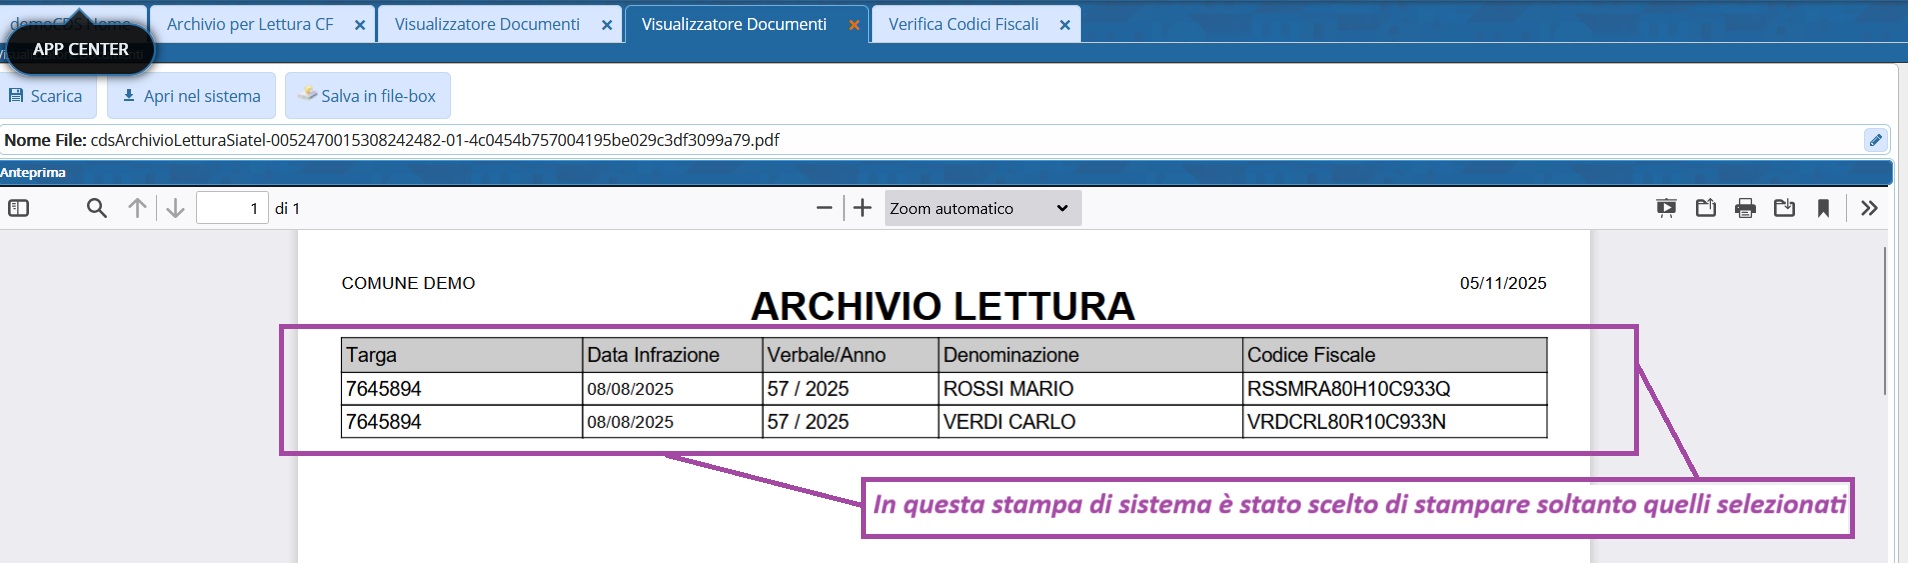Switch to Archivio per Lettura CF tab
The width and height of the screenshot is (1908, 563).
[x=250, y=24]
